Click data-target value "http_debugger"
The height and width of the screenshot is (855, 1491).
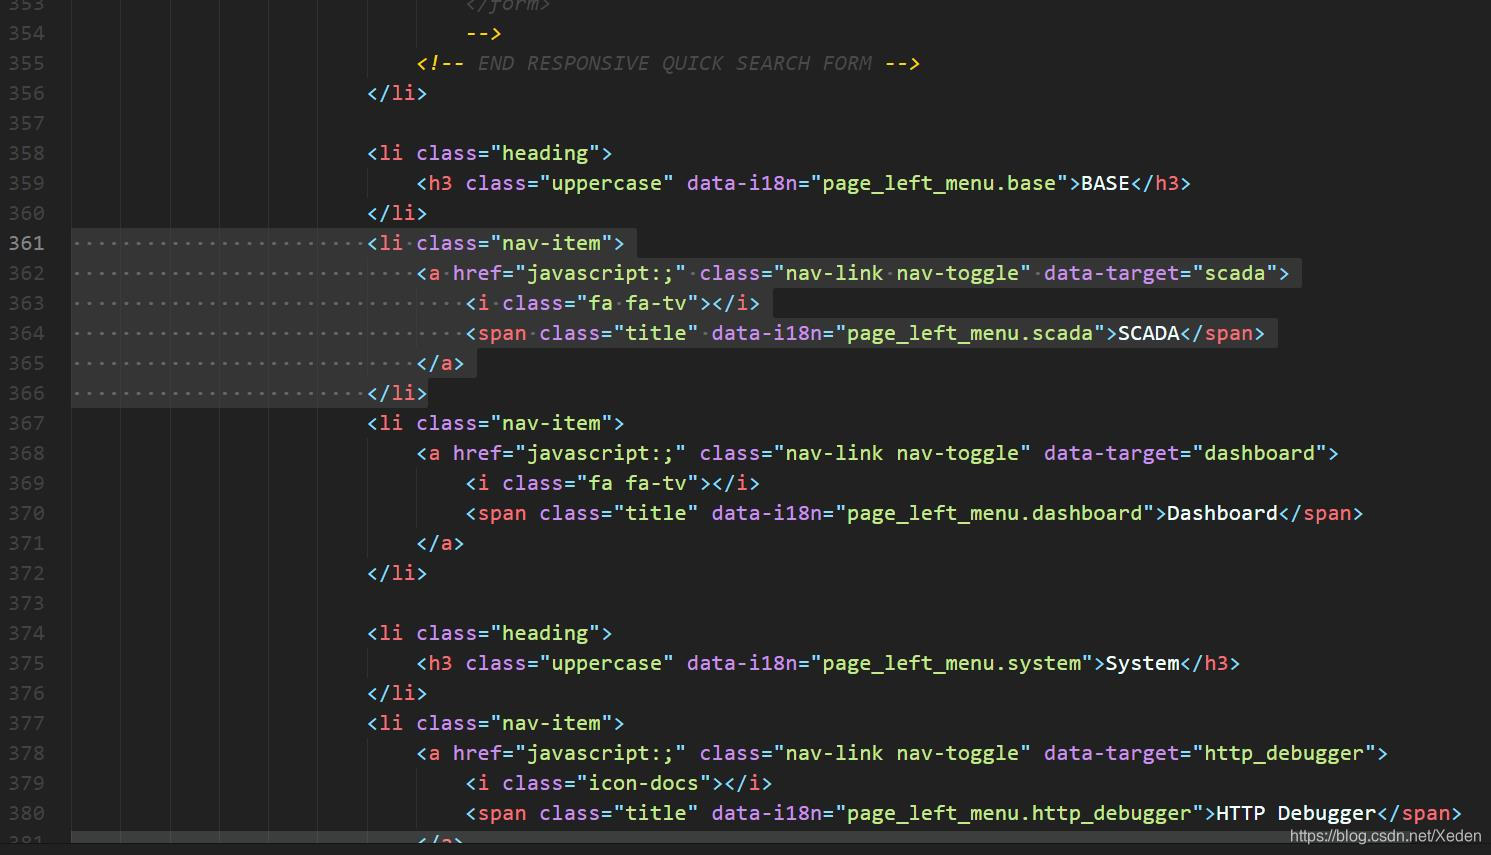pyautogui.click(x=1284, y=753)
